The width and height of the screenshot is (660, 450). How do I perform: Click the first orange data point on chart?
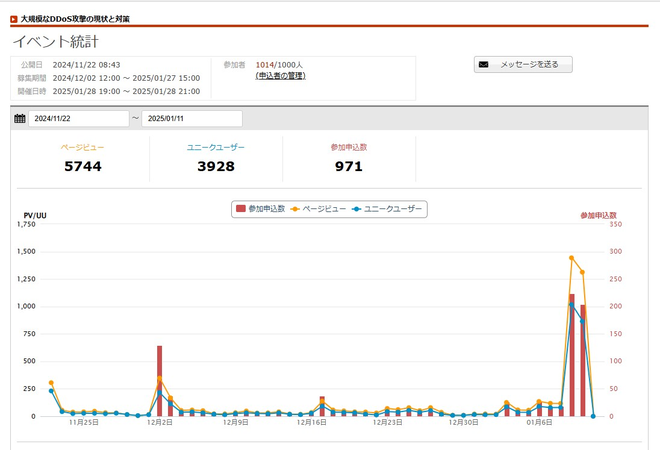point(51,383)
